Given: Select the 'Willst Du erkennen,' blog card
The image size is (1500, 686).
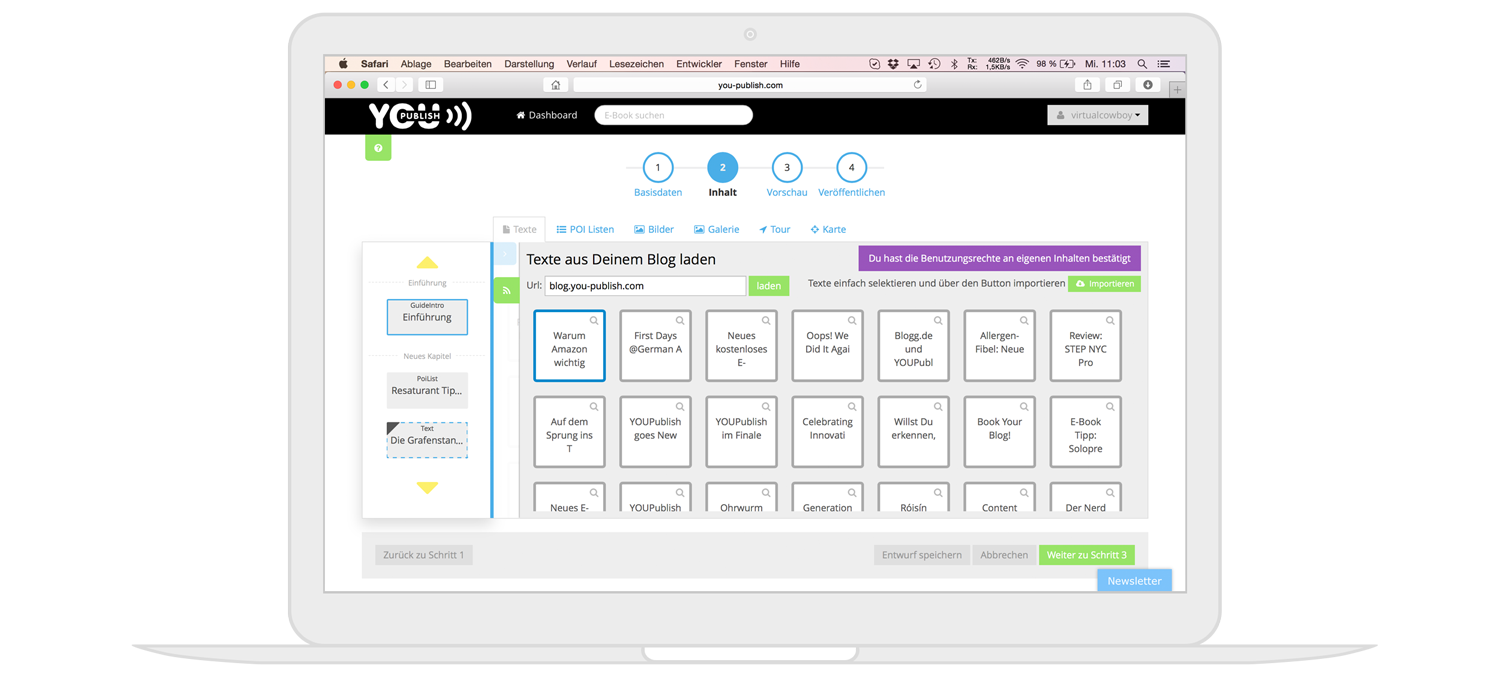Looking at the screenshot, I should 913,432.
